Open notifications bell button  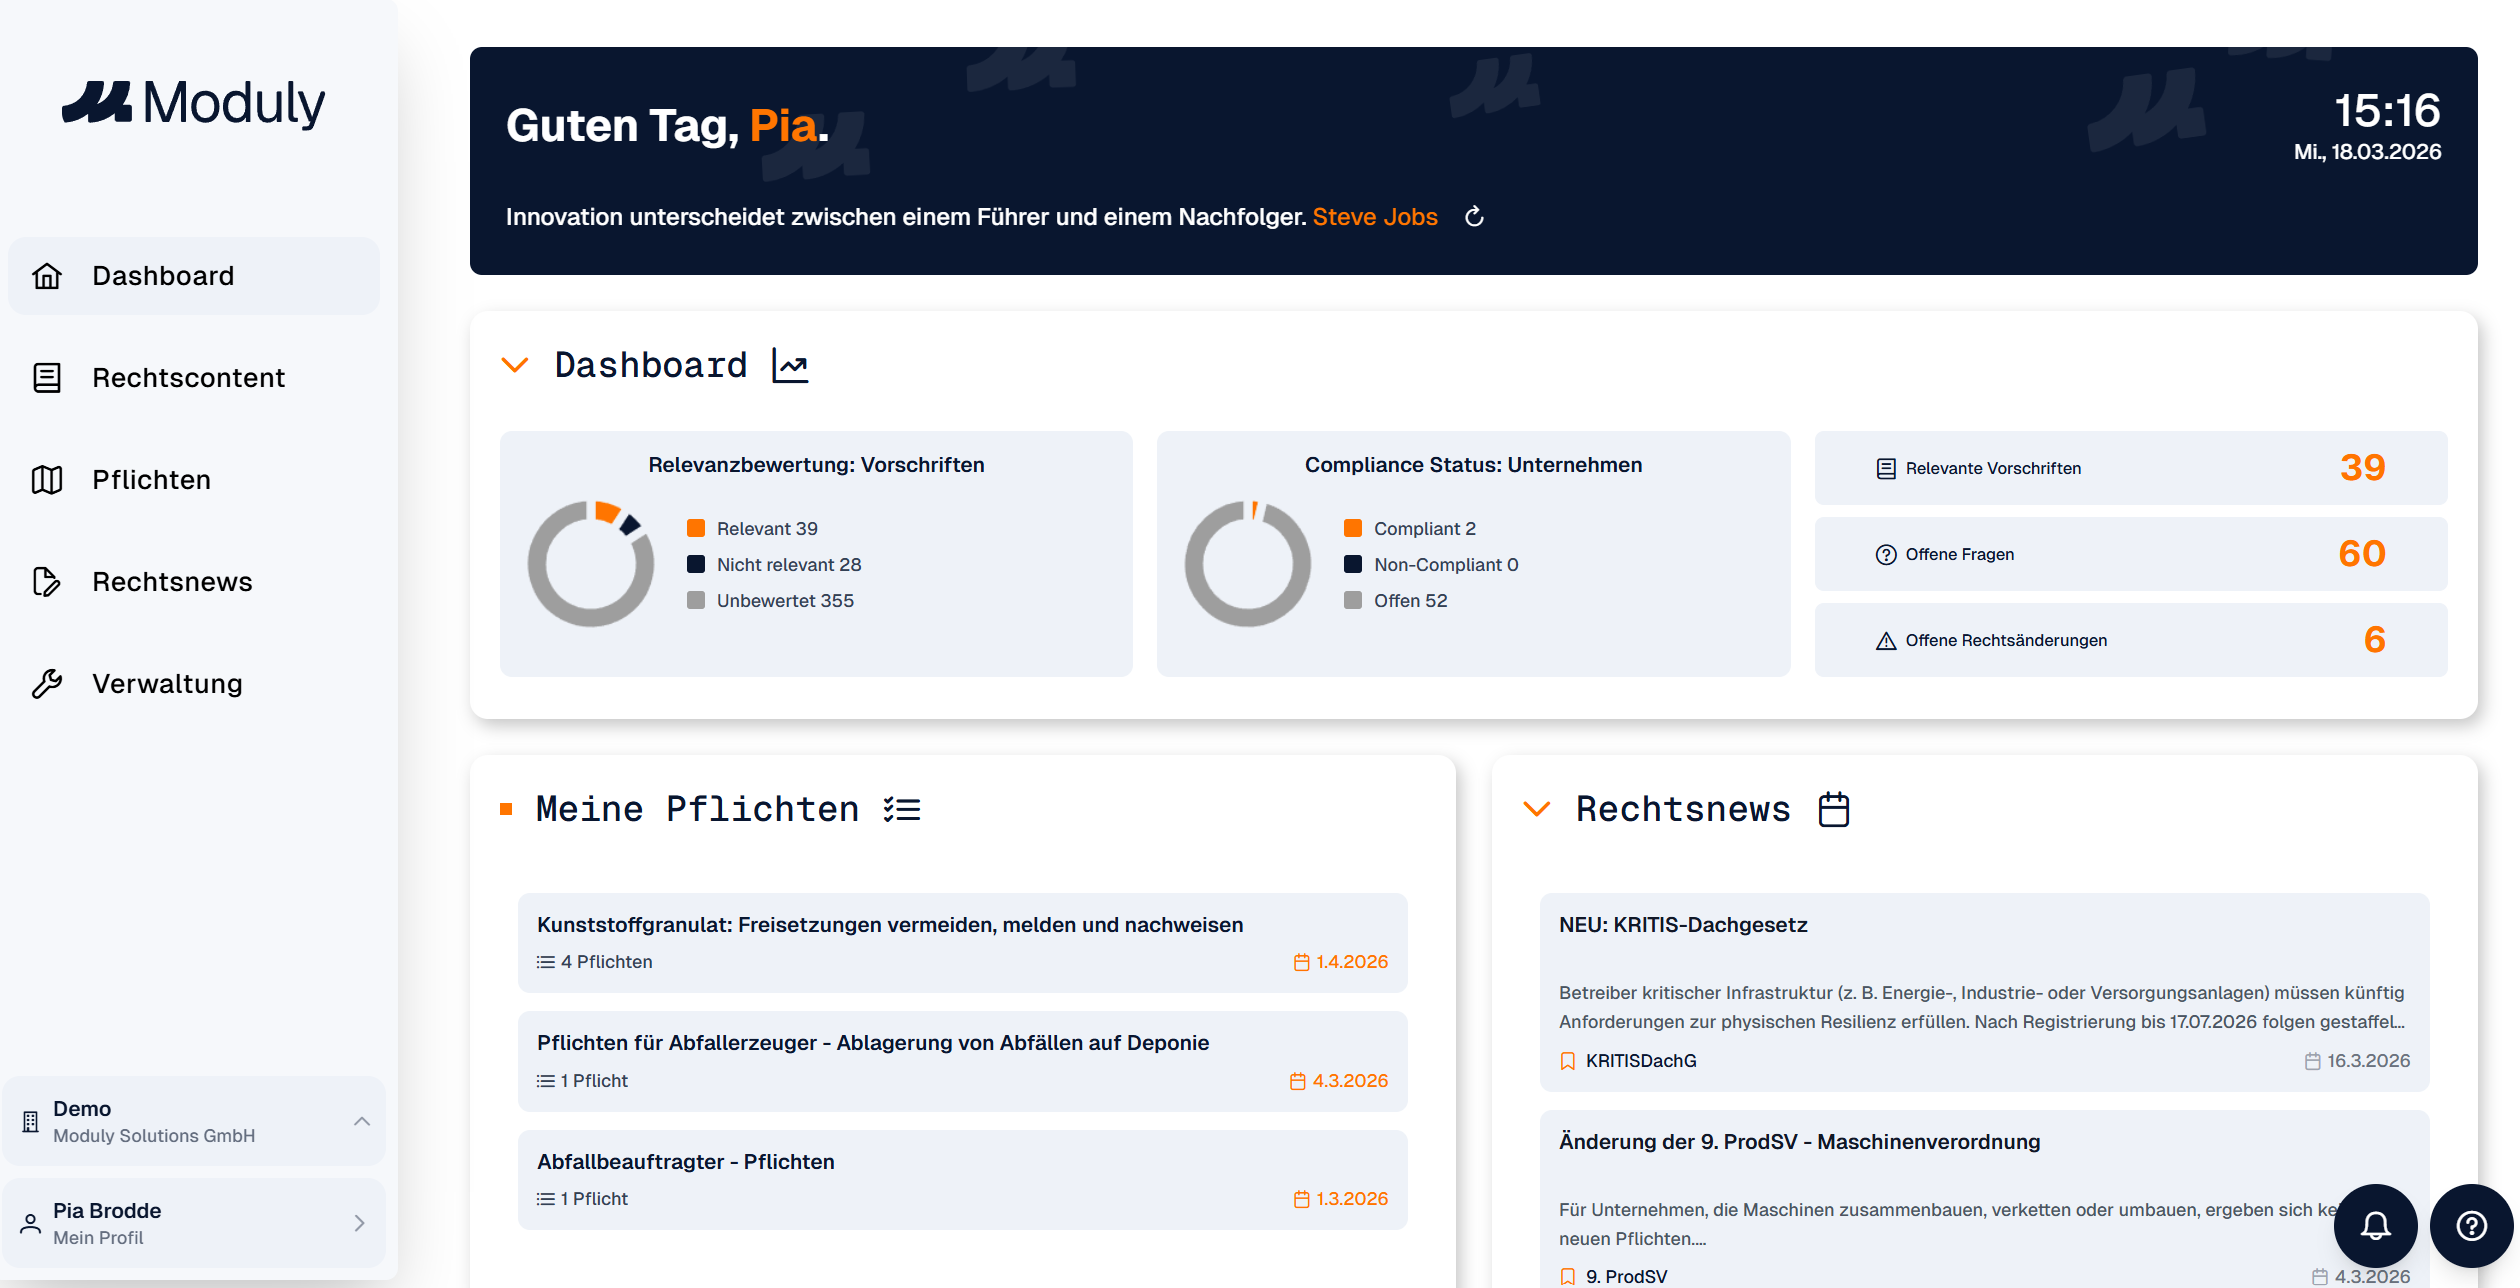2375,1225
